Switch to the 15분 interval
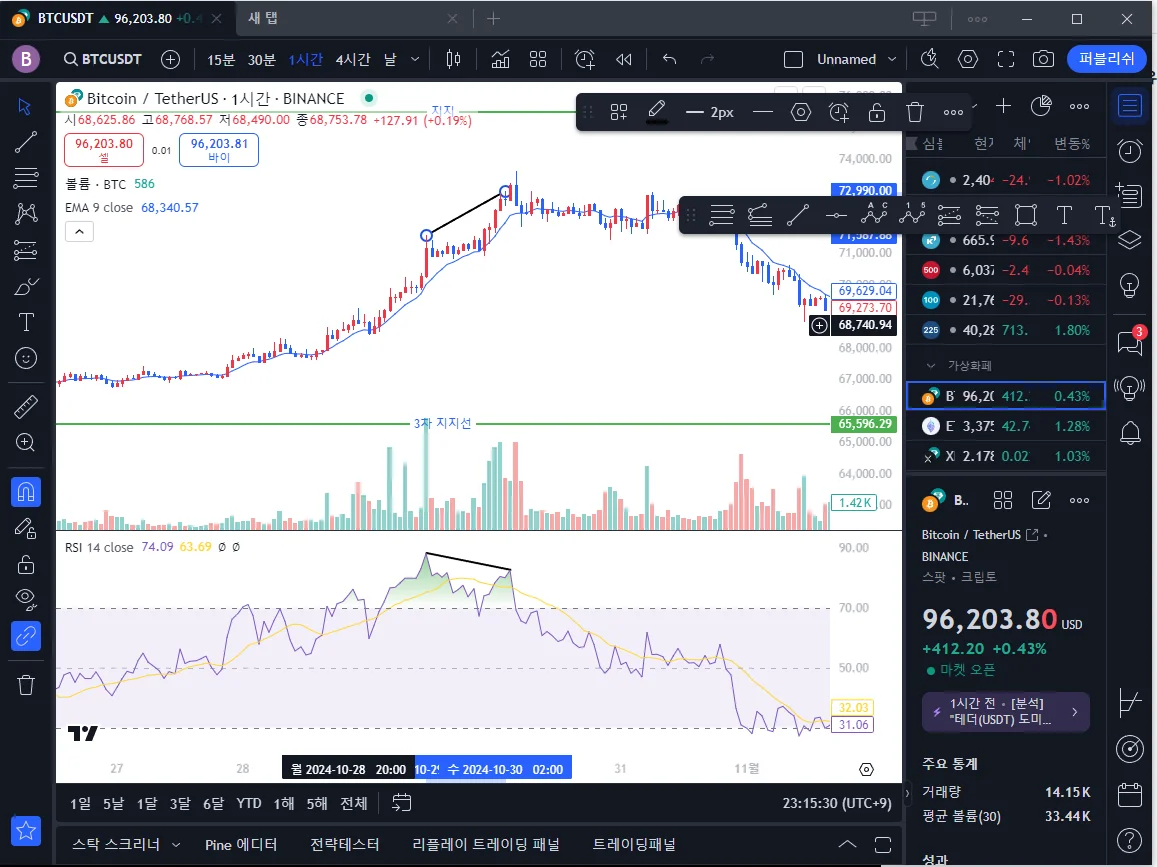 point(221,60)
